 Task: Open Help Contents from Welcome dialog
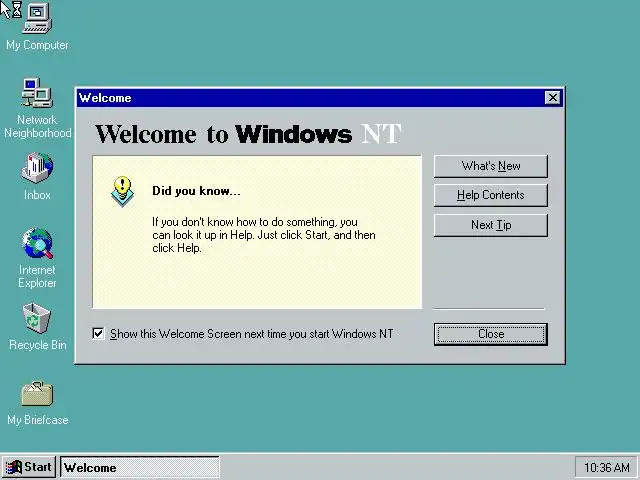(x=491, y=195)
